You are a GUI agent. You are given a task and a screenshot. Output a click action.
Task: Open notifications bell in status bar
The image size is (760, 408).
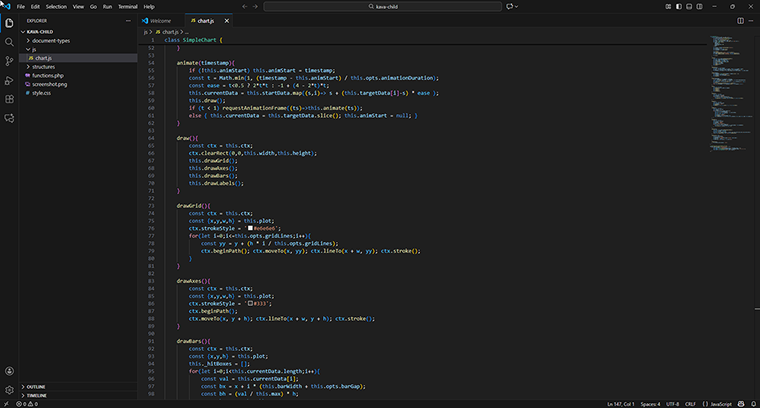pos(753,404)
